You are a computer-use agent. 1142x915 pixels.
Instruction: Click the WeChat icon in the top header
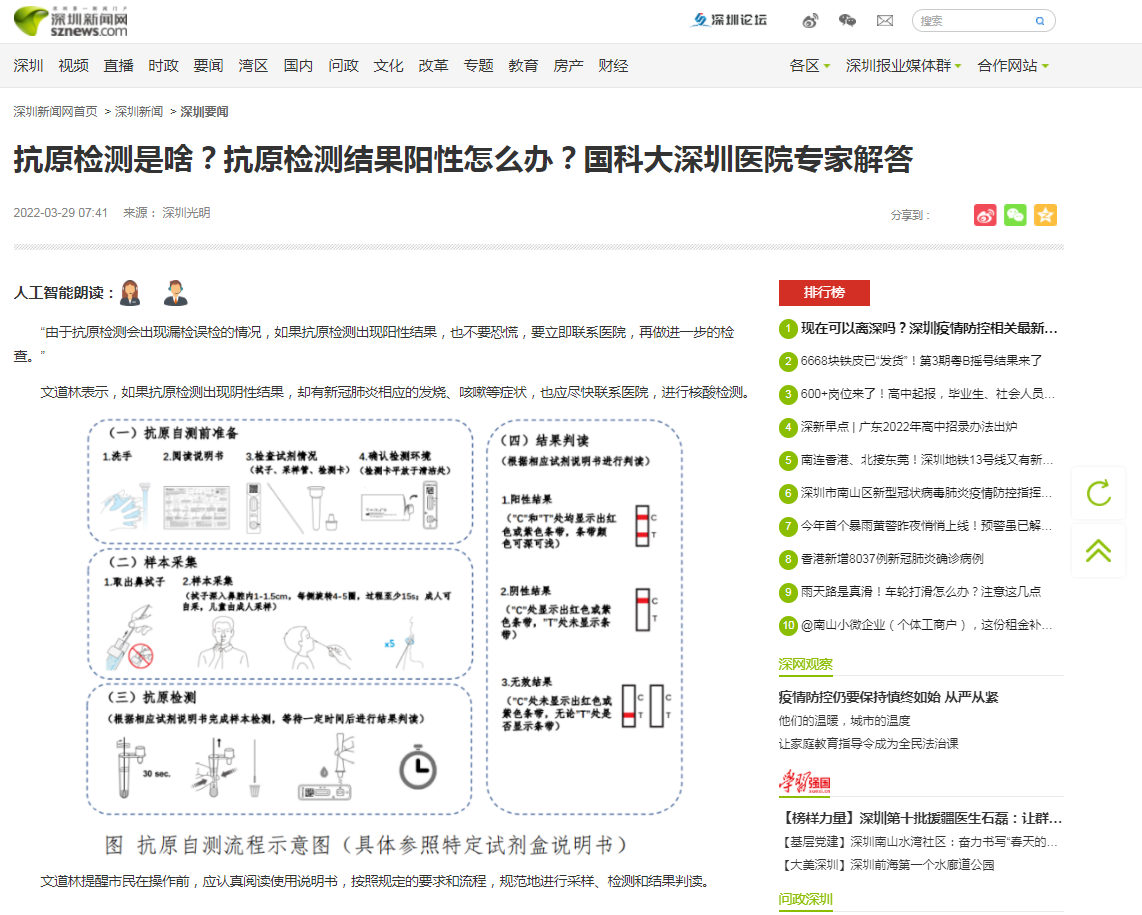pyautogui.click(x=847, y=20)
